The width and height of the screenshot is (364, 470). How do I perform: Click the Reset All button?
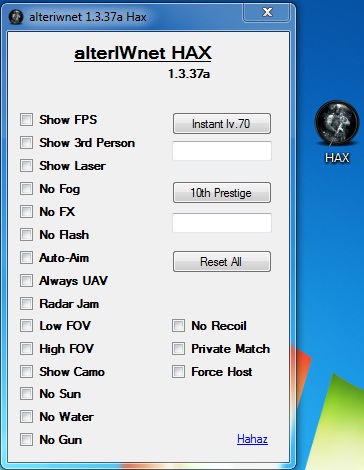point(222,262)
